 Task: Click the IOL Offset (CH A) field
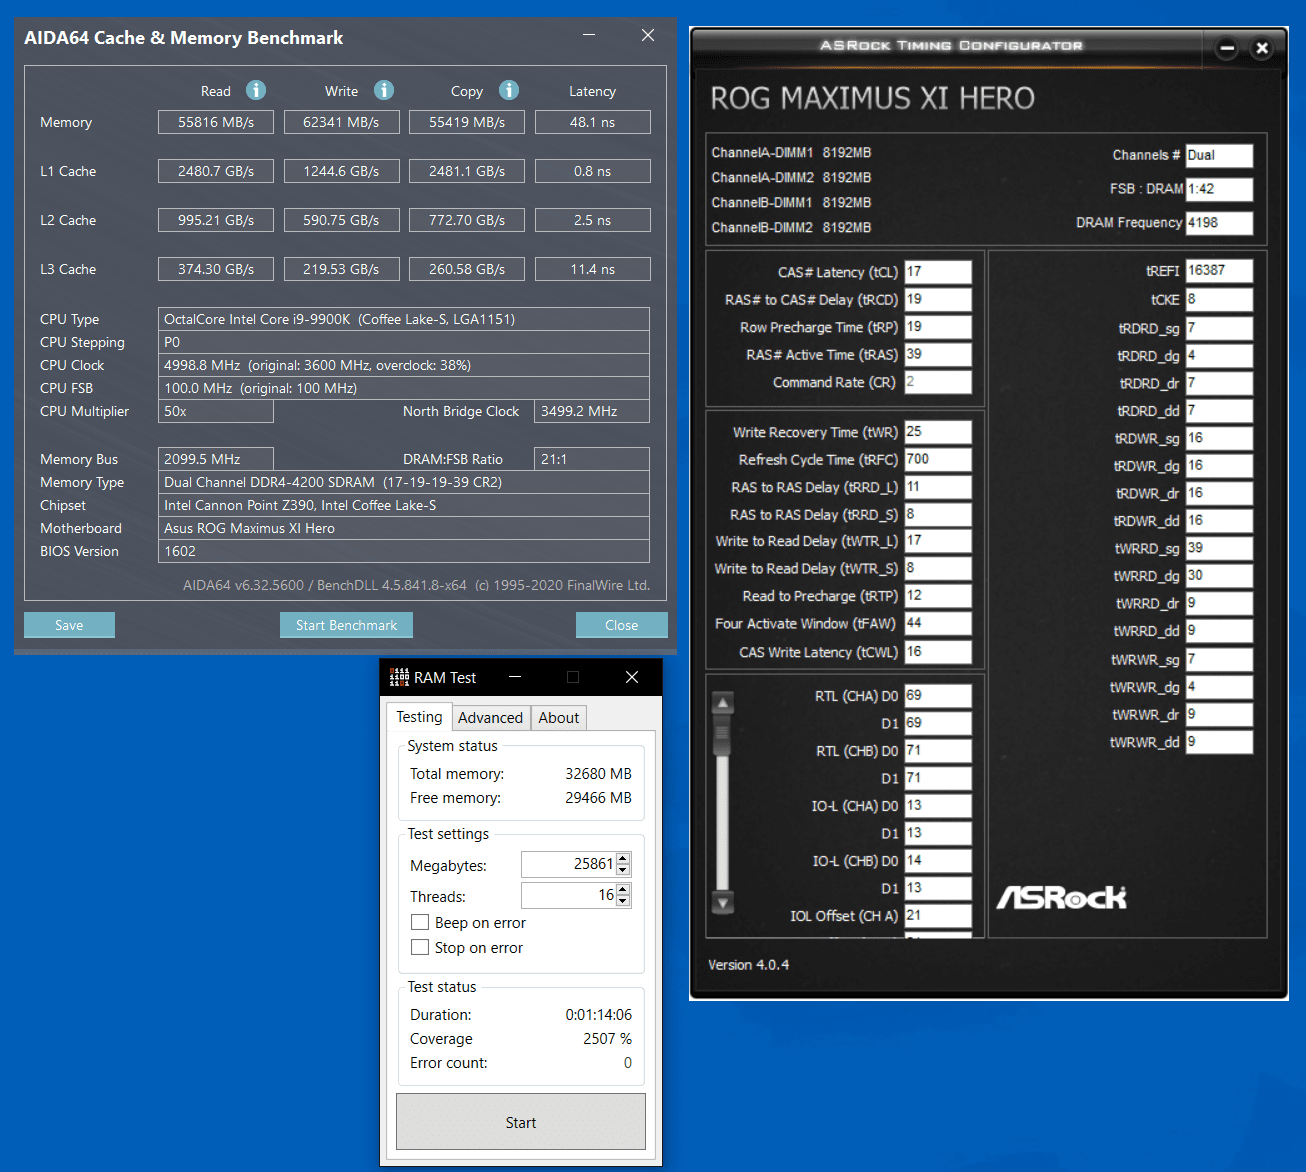pyautogui.click(x=938, y=915)
